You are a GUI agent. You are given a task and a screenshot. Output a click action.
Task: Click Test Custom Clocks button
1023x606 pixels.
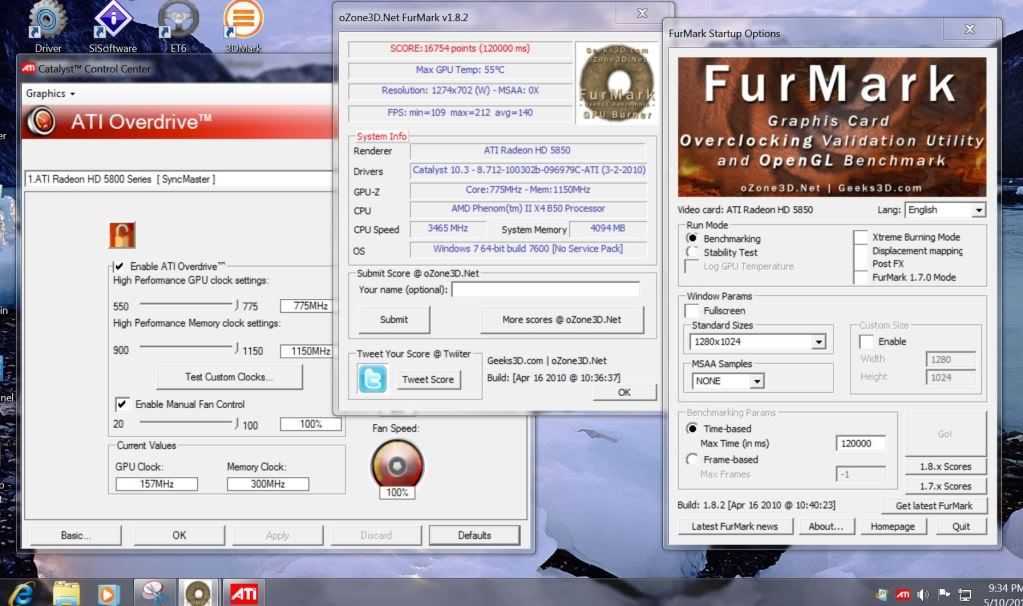[x=229, y=377]
